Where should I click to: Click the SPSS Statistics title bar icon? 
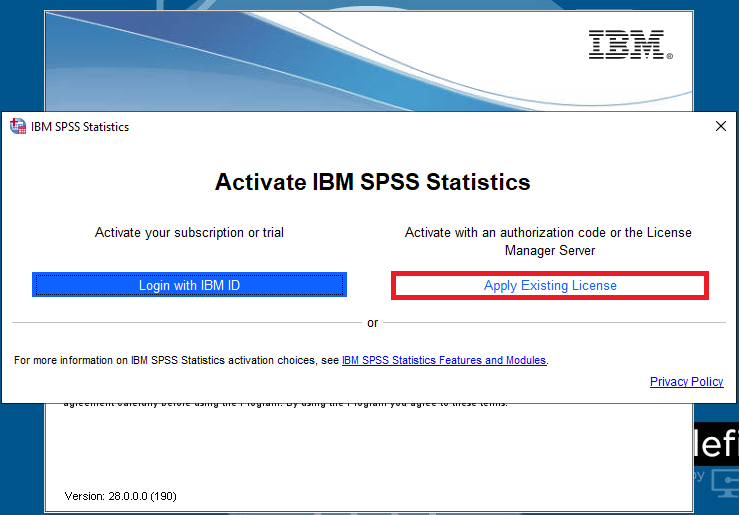[18, 126]
